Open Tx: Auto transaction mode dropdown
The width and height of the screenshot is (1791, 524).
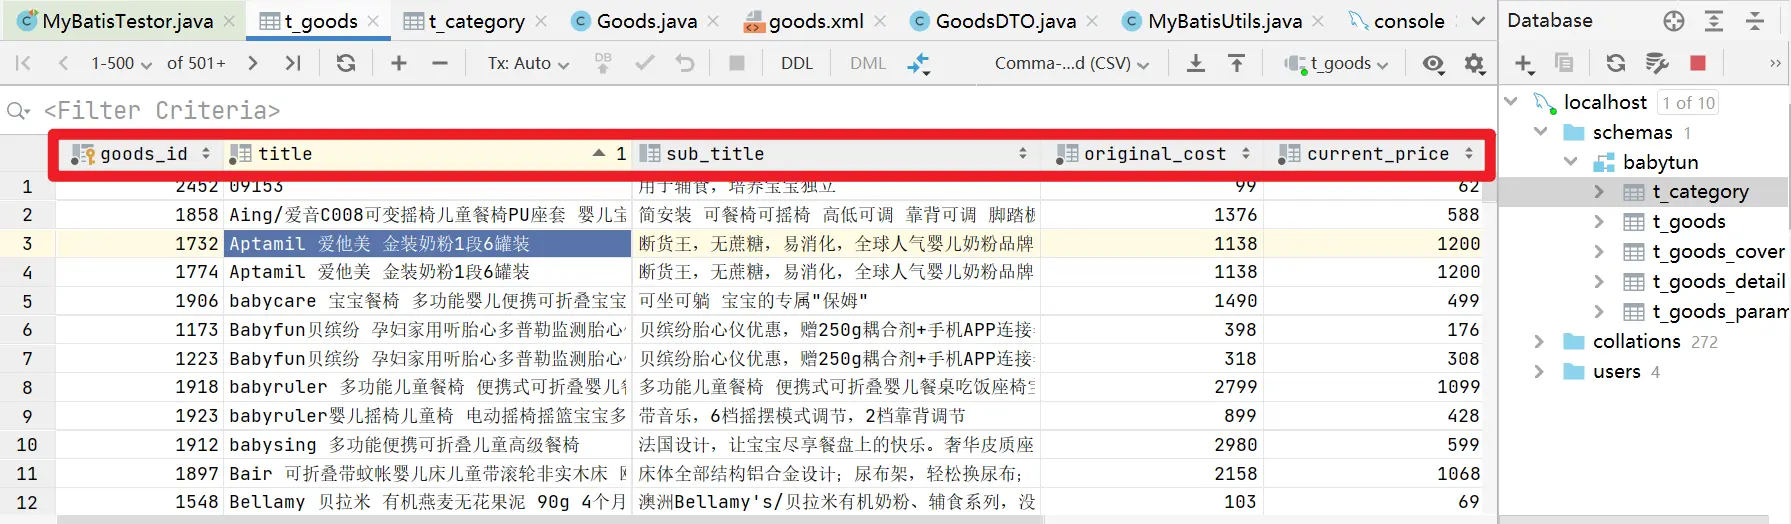528,63
